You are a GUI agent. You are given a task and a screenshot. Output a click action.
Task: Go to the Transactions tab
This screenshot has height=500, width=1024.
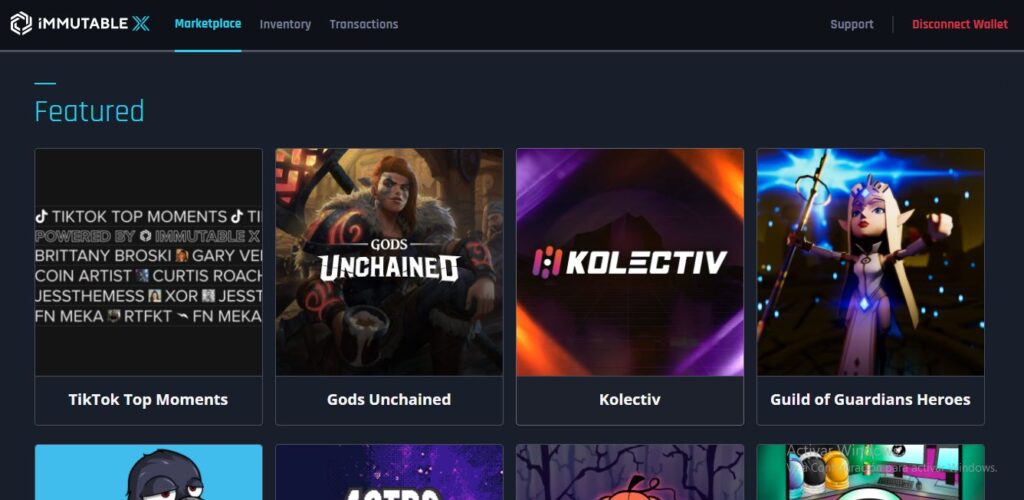(364, 24)
